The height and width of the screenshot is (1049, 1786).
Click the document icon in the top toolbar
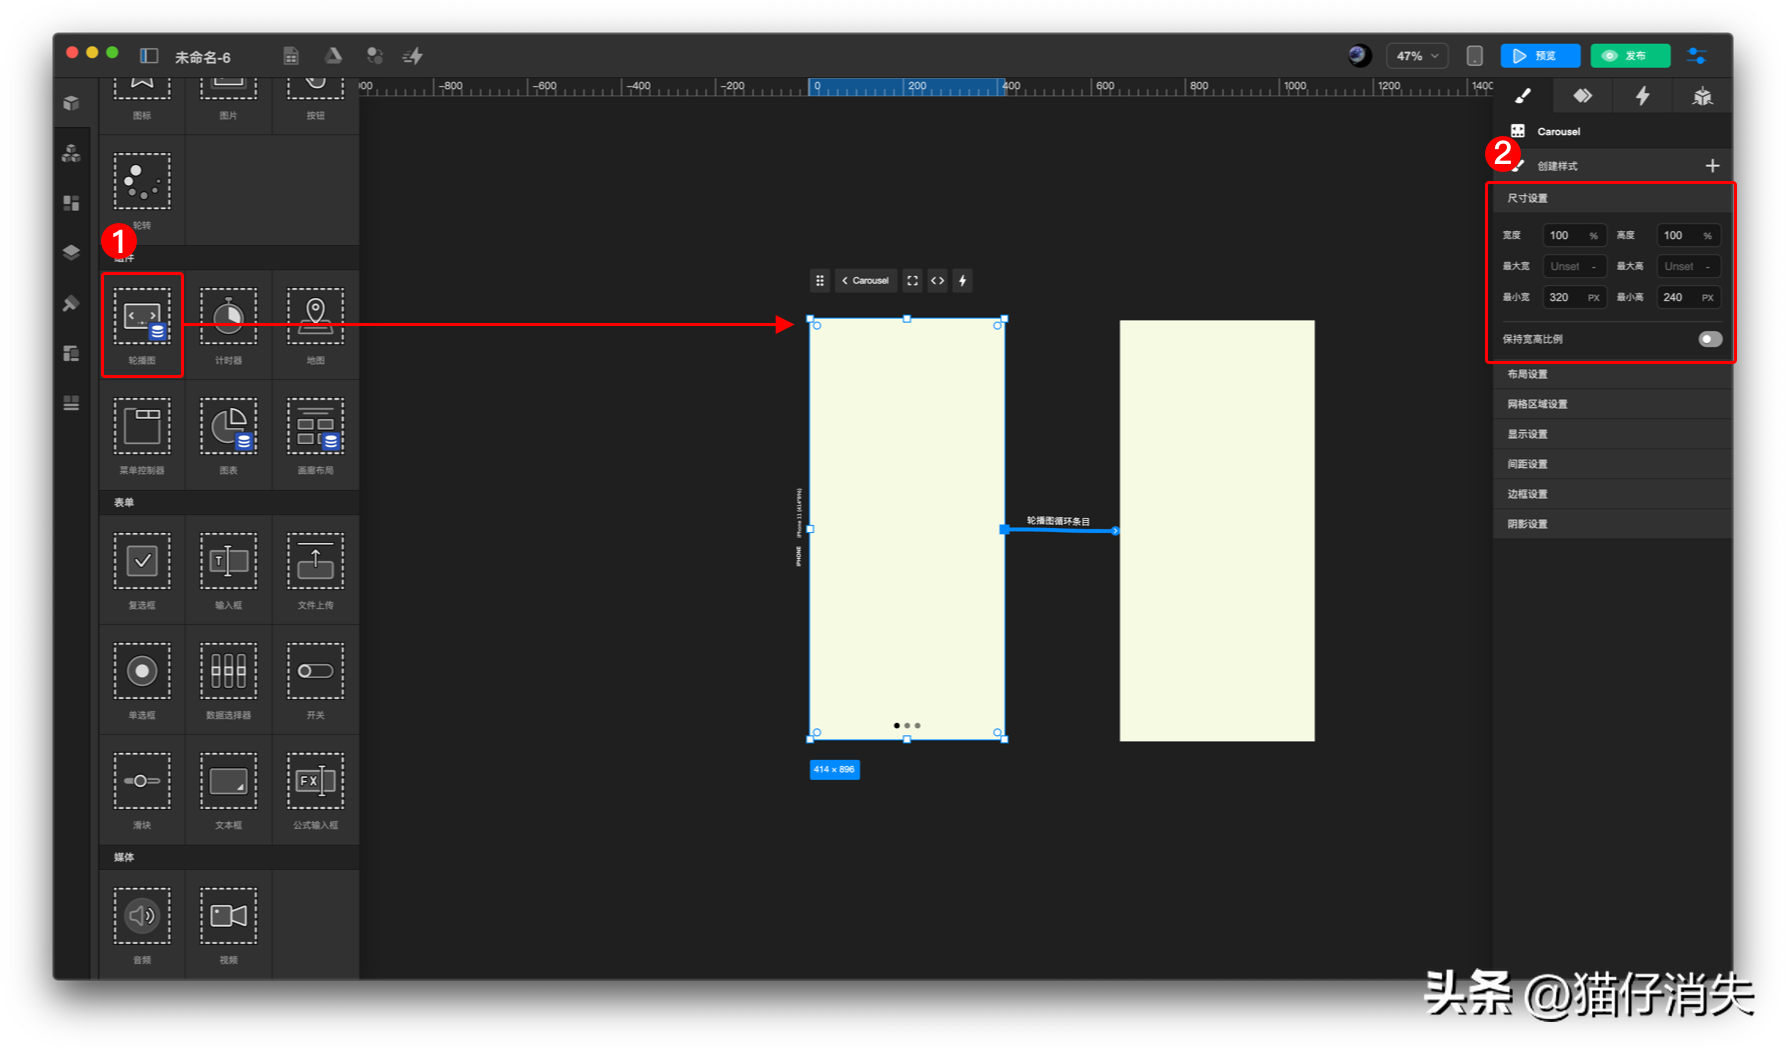tap(291, 56)
